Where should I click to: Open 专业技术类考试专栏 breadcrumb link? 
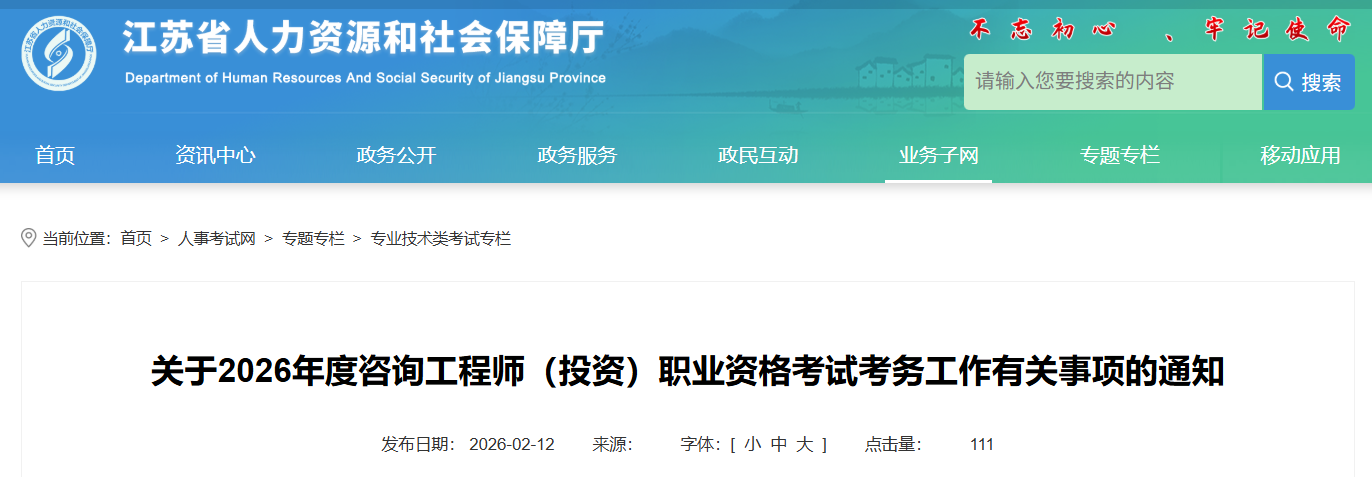point(441,239)
